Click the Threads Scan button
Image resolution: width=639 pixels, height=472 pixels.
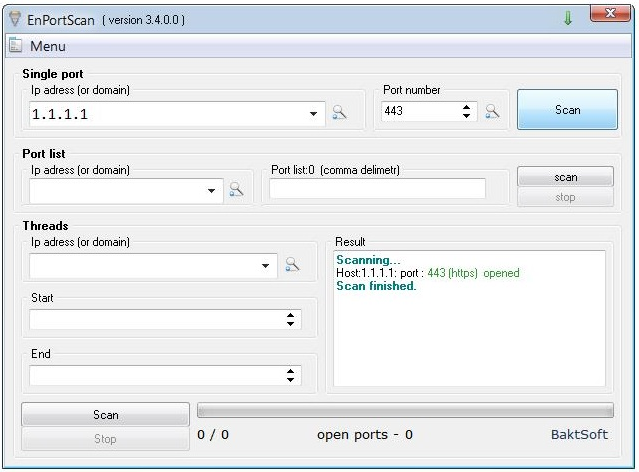pyautogui.click(x=106, y=415)
